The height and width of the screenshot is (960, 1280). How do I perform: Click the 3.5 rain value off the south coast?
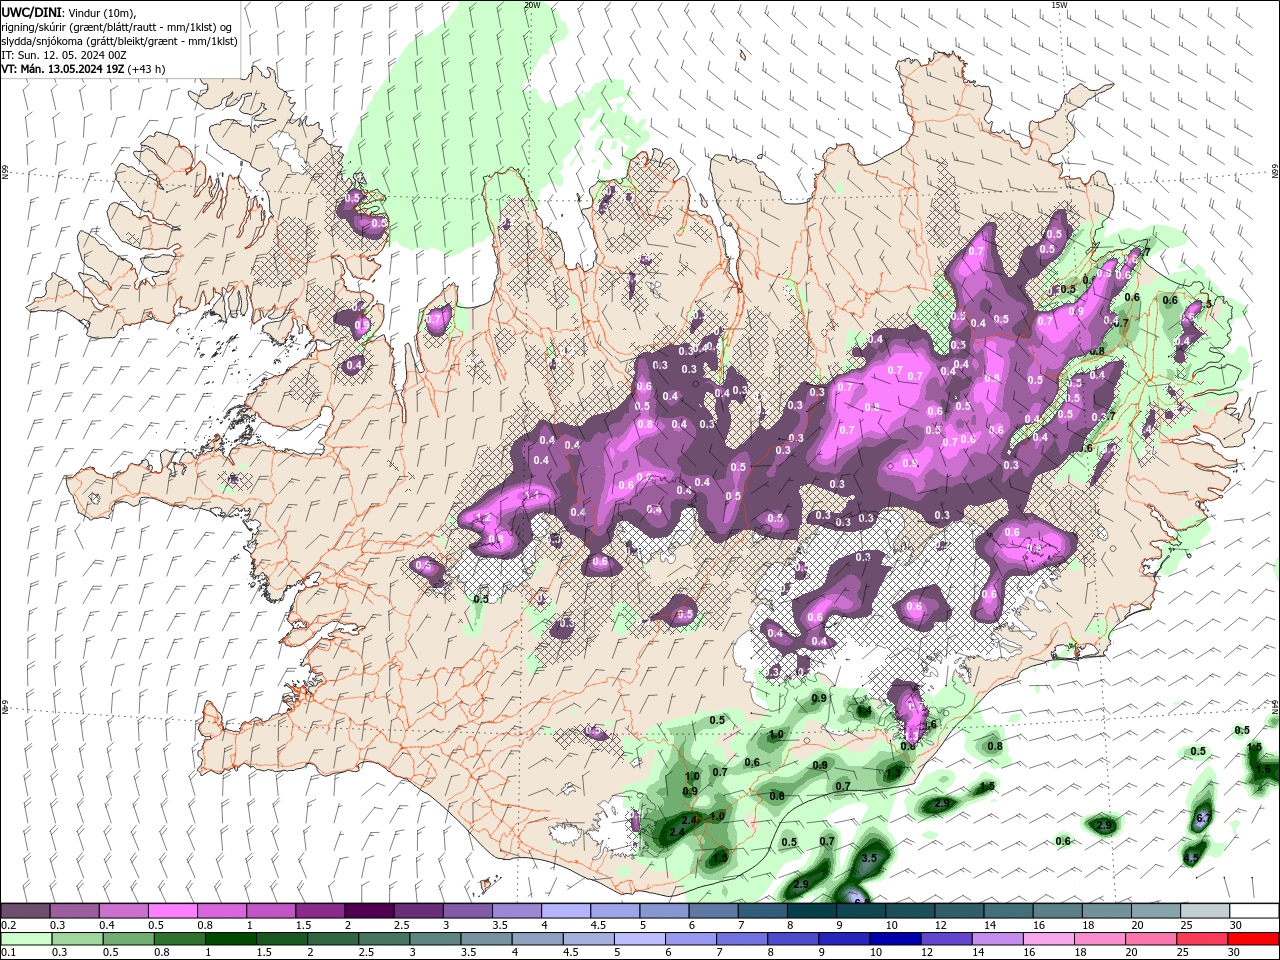(x=869, y=858)
